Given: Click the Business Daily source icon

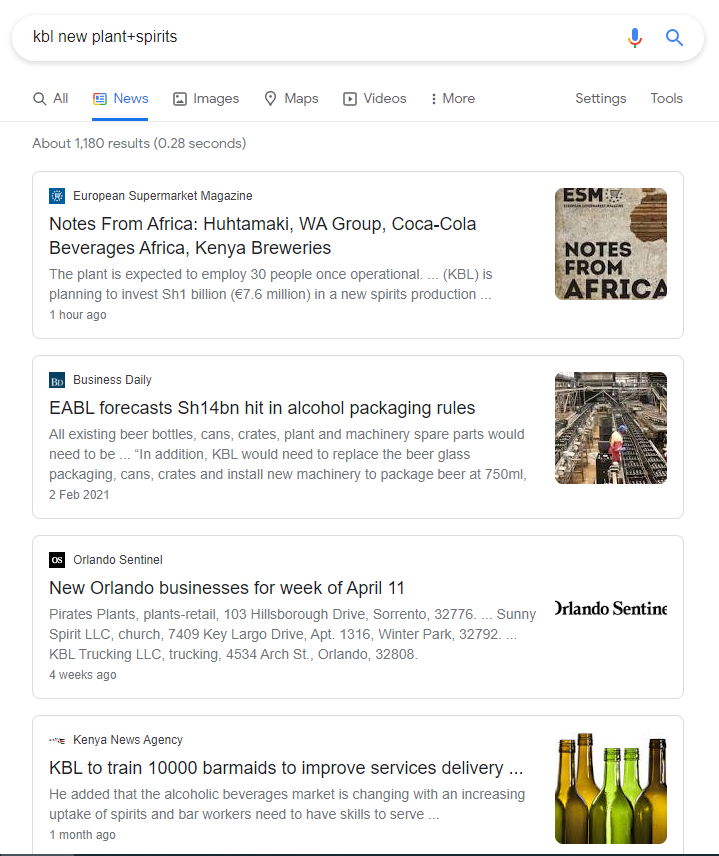Looking at the screenshot, I should pyautogui.click(x=57, y=380).
